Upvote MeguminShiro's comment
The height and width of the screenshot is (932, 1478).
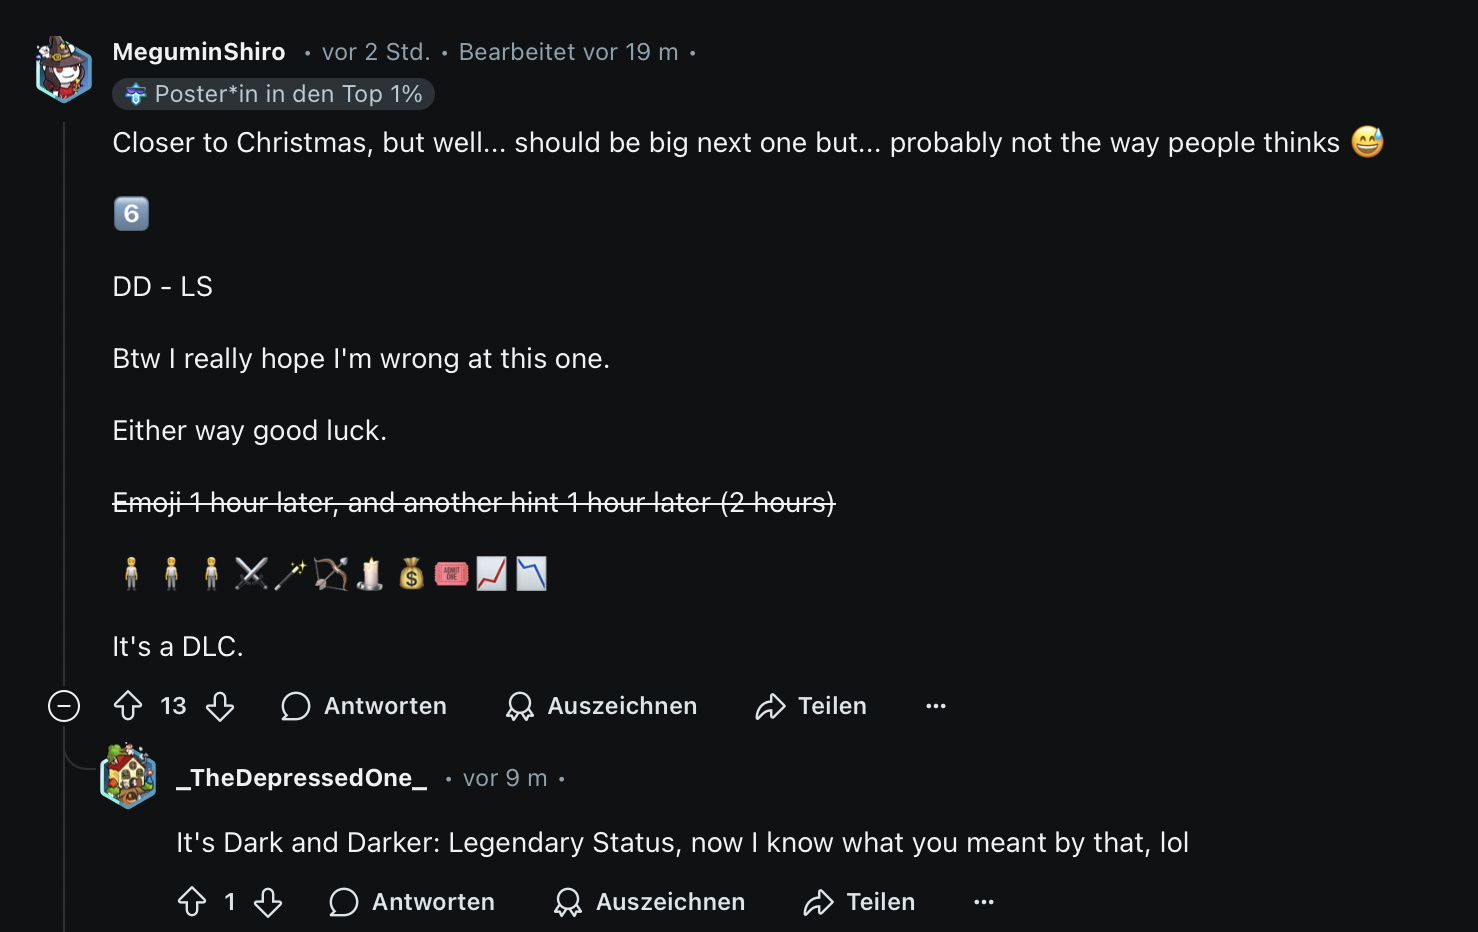pyautogui.click(x=128, y=706)
